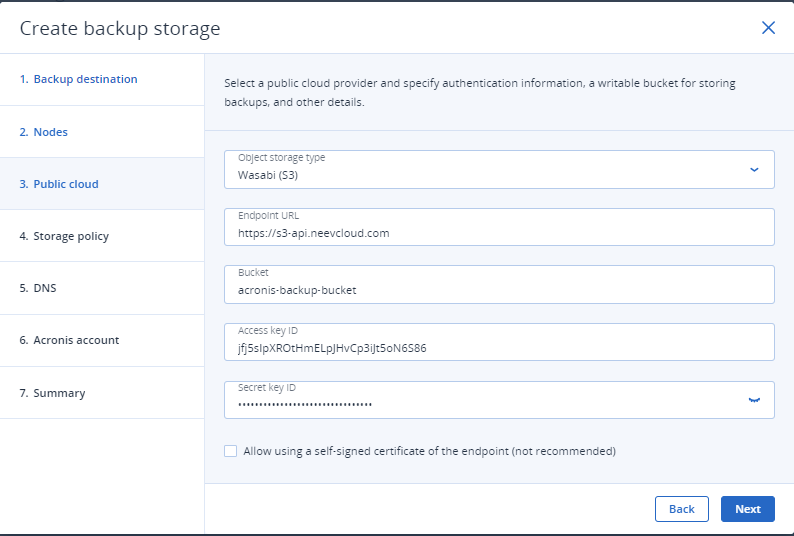794x536 pixels.
Task: Click the Back button
Action: [x=682, y=509]
